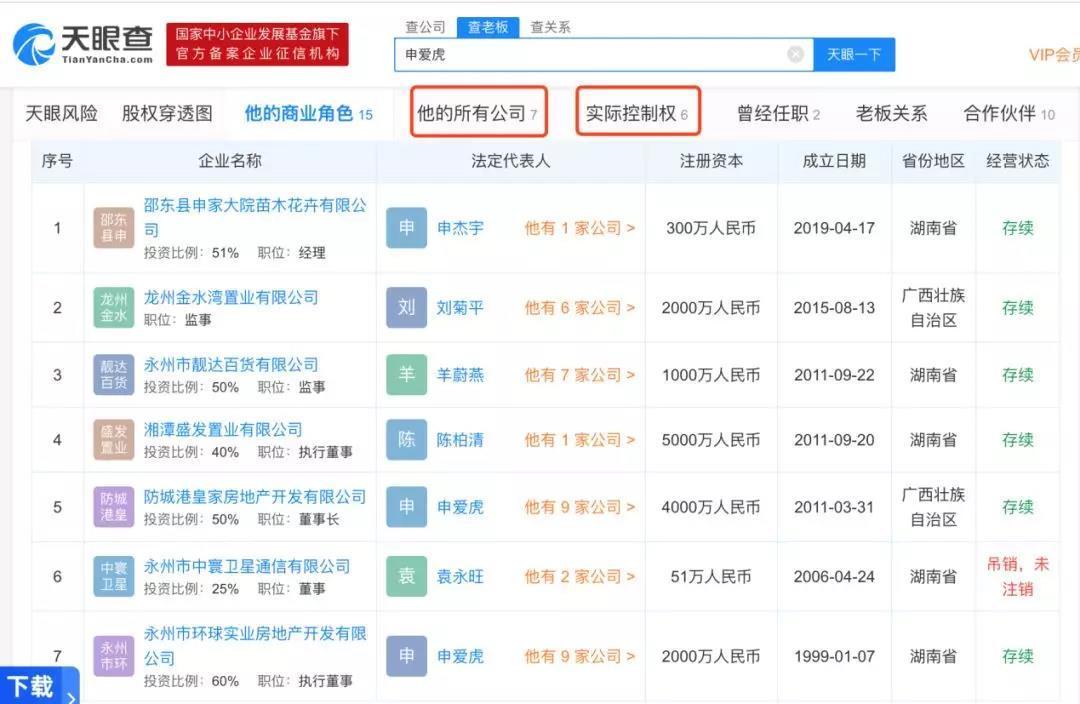Clear the search box with X icon
The height and width of the screenshot is (704, 1080).
pos(796,55)
